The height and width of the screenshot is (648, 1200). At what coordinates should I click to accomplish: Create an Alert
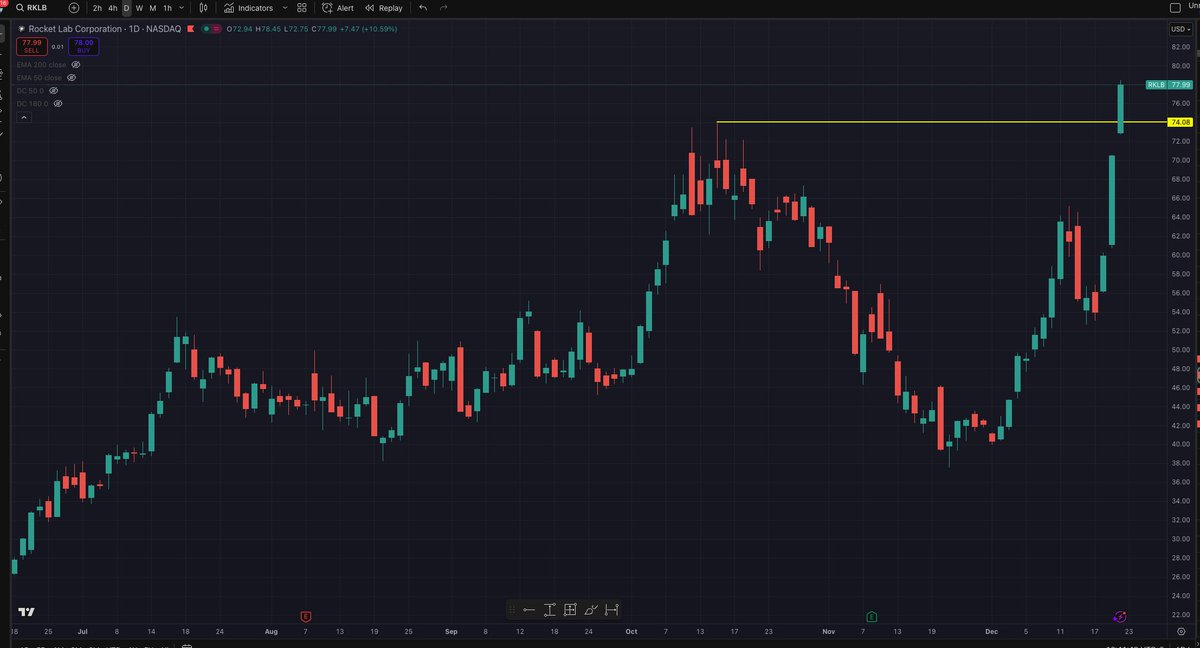pos(338,8)
